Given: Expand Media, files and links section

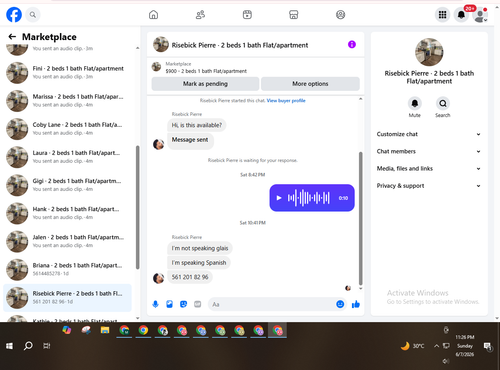Looking at the screenshot, I should (x=429, y=168).
